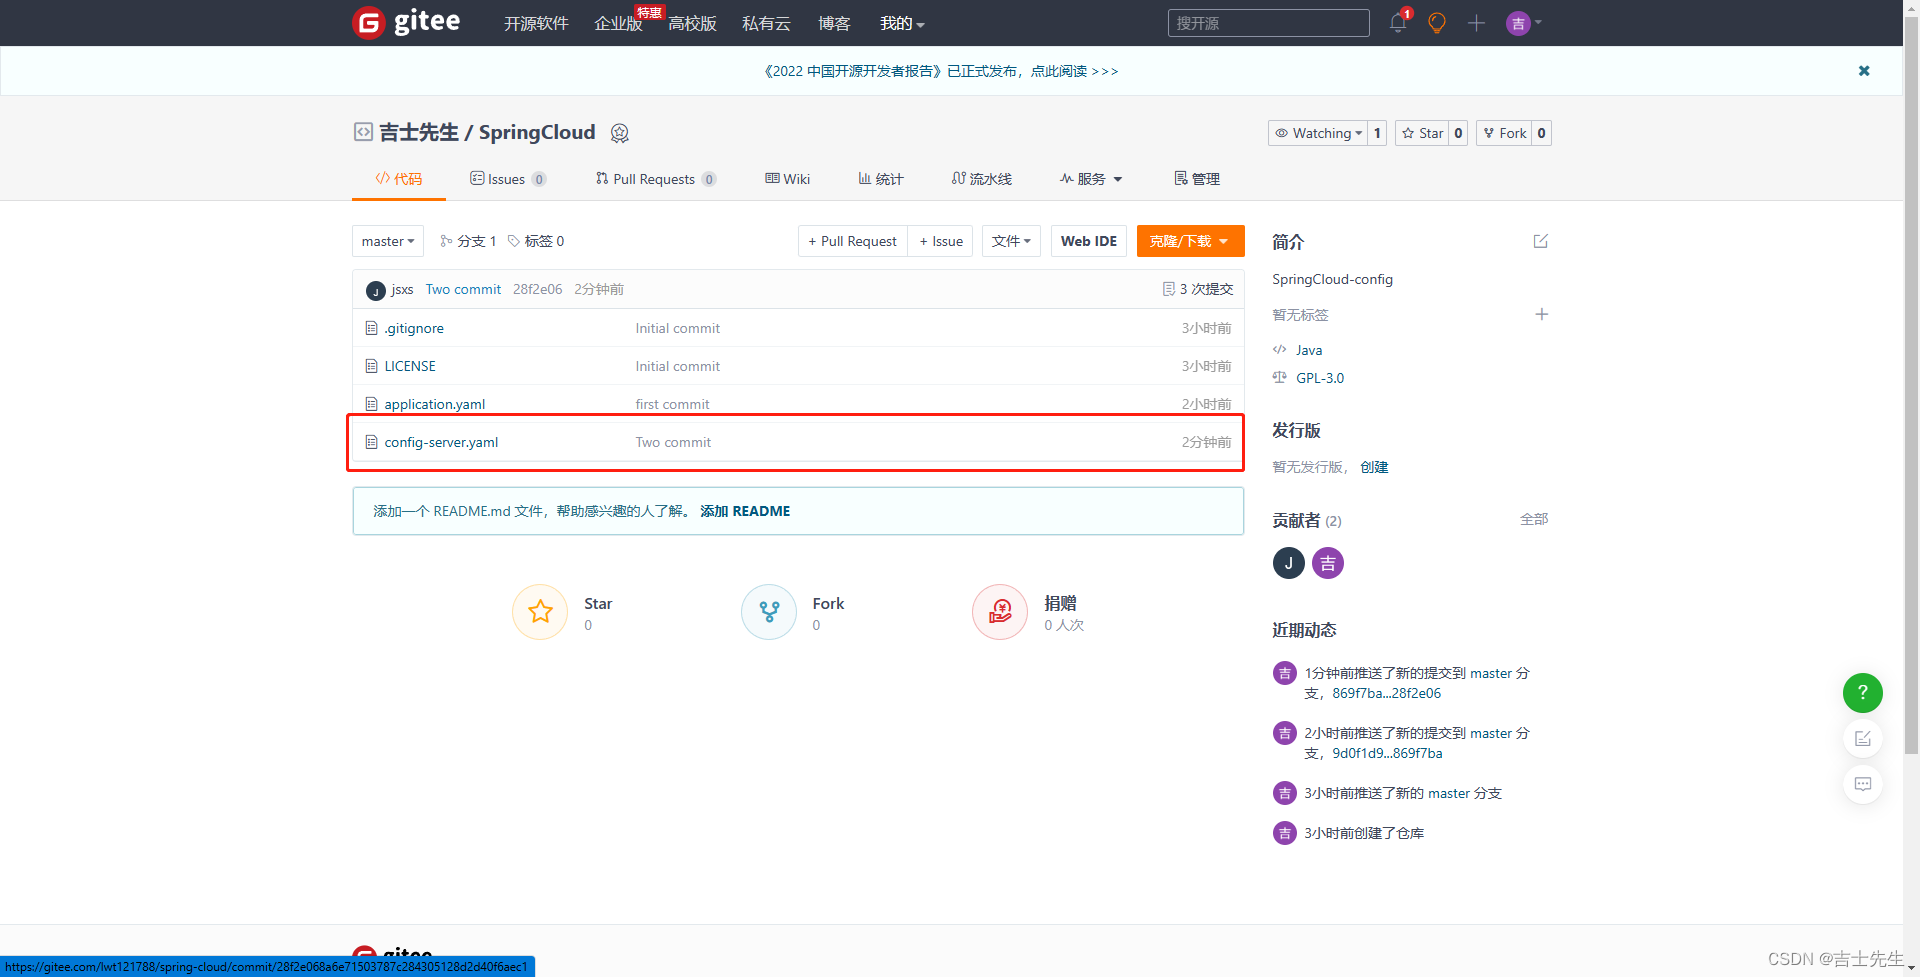Click the 9d0f1d9...869f7ba activity link

(x=1387, y=753)
